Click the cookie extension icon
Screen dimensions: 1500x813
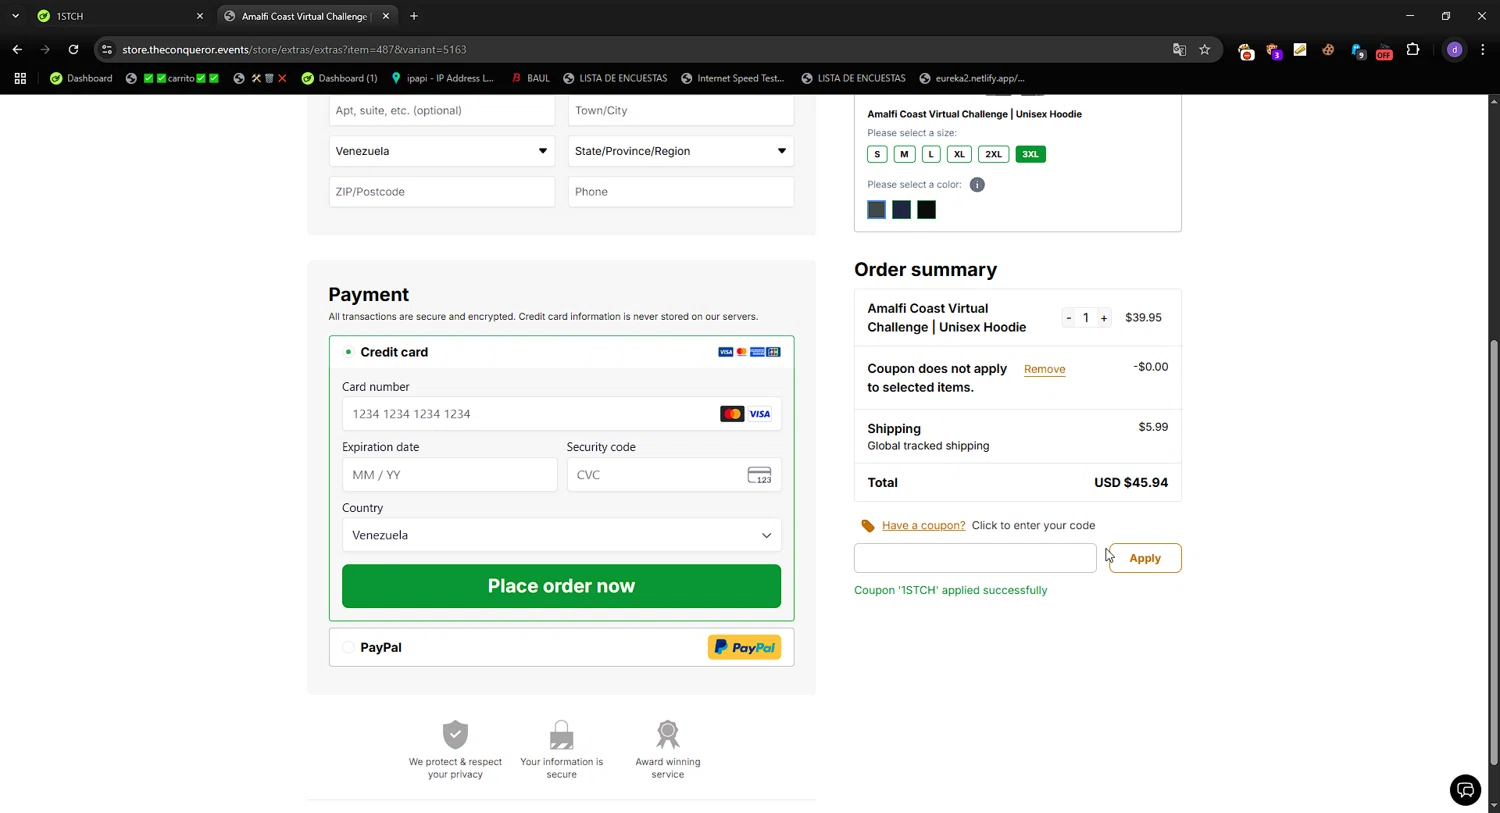tap(1328, 49)
